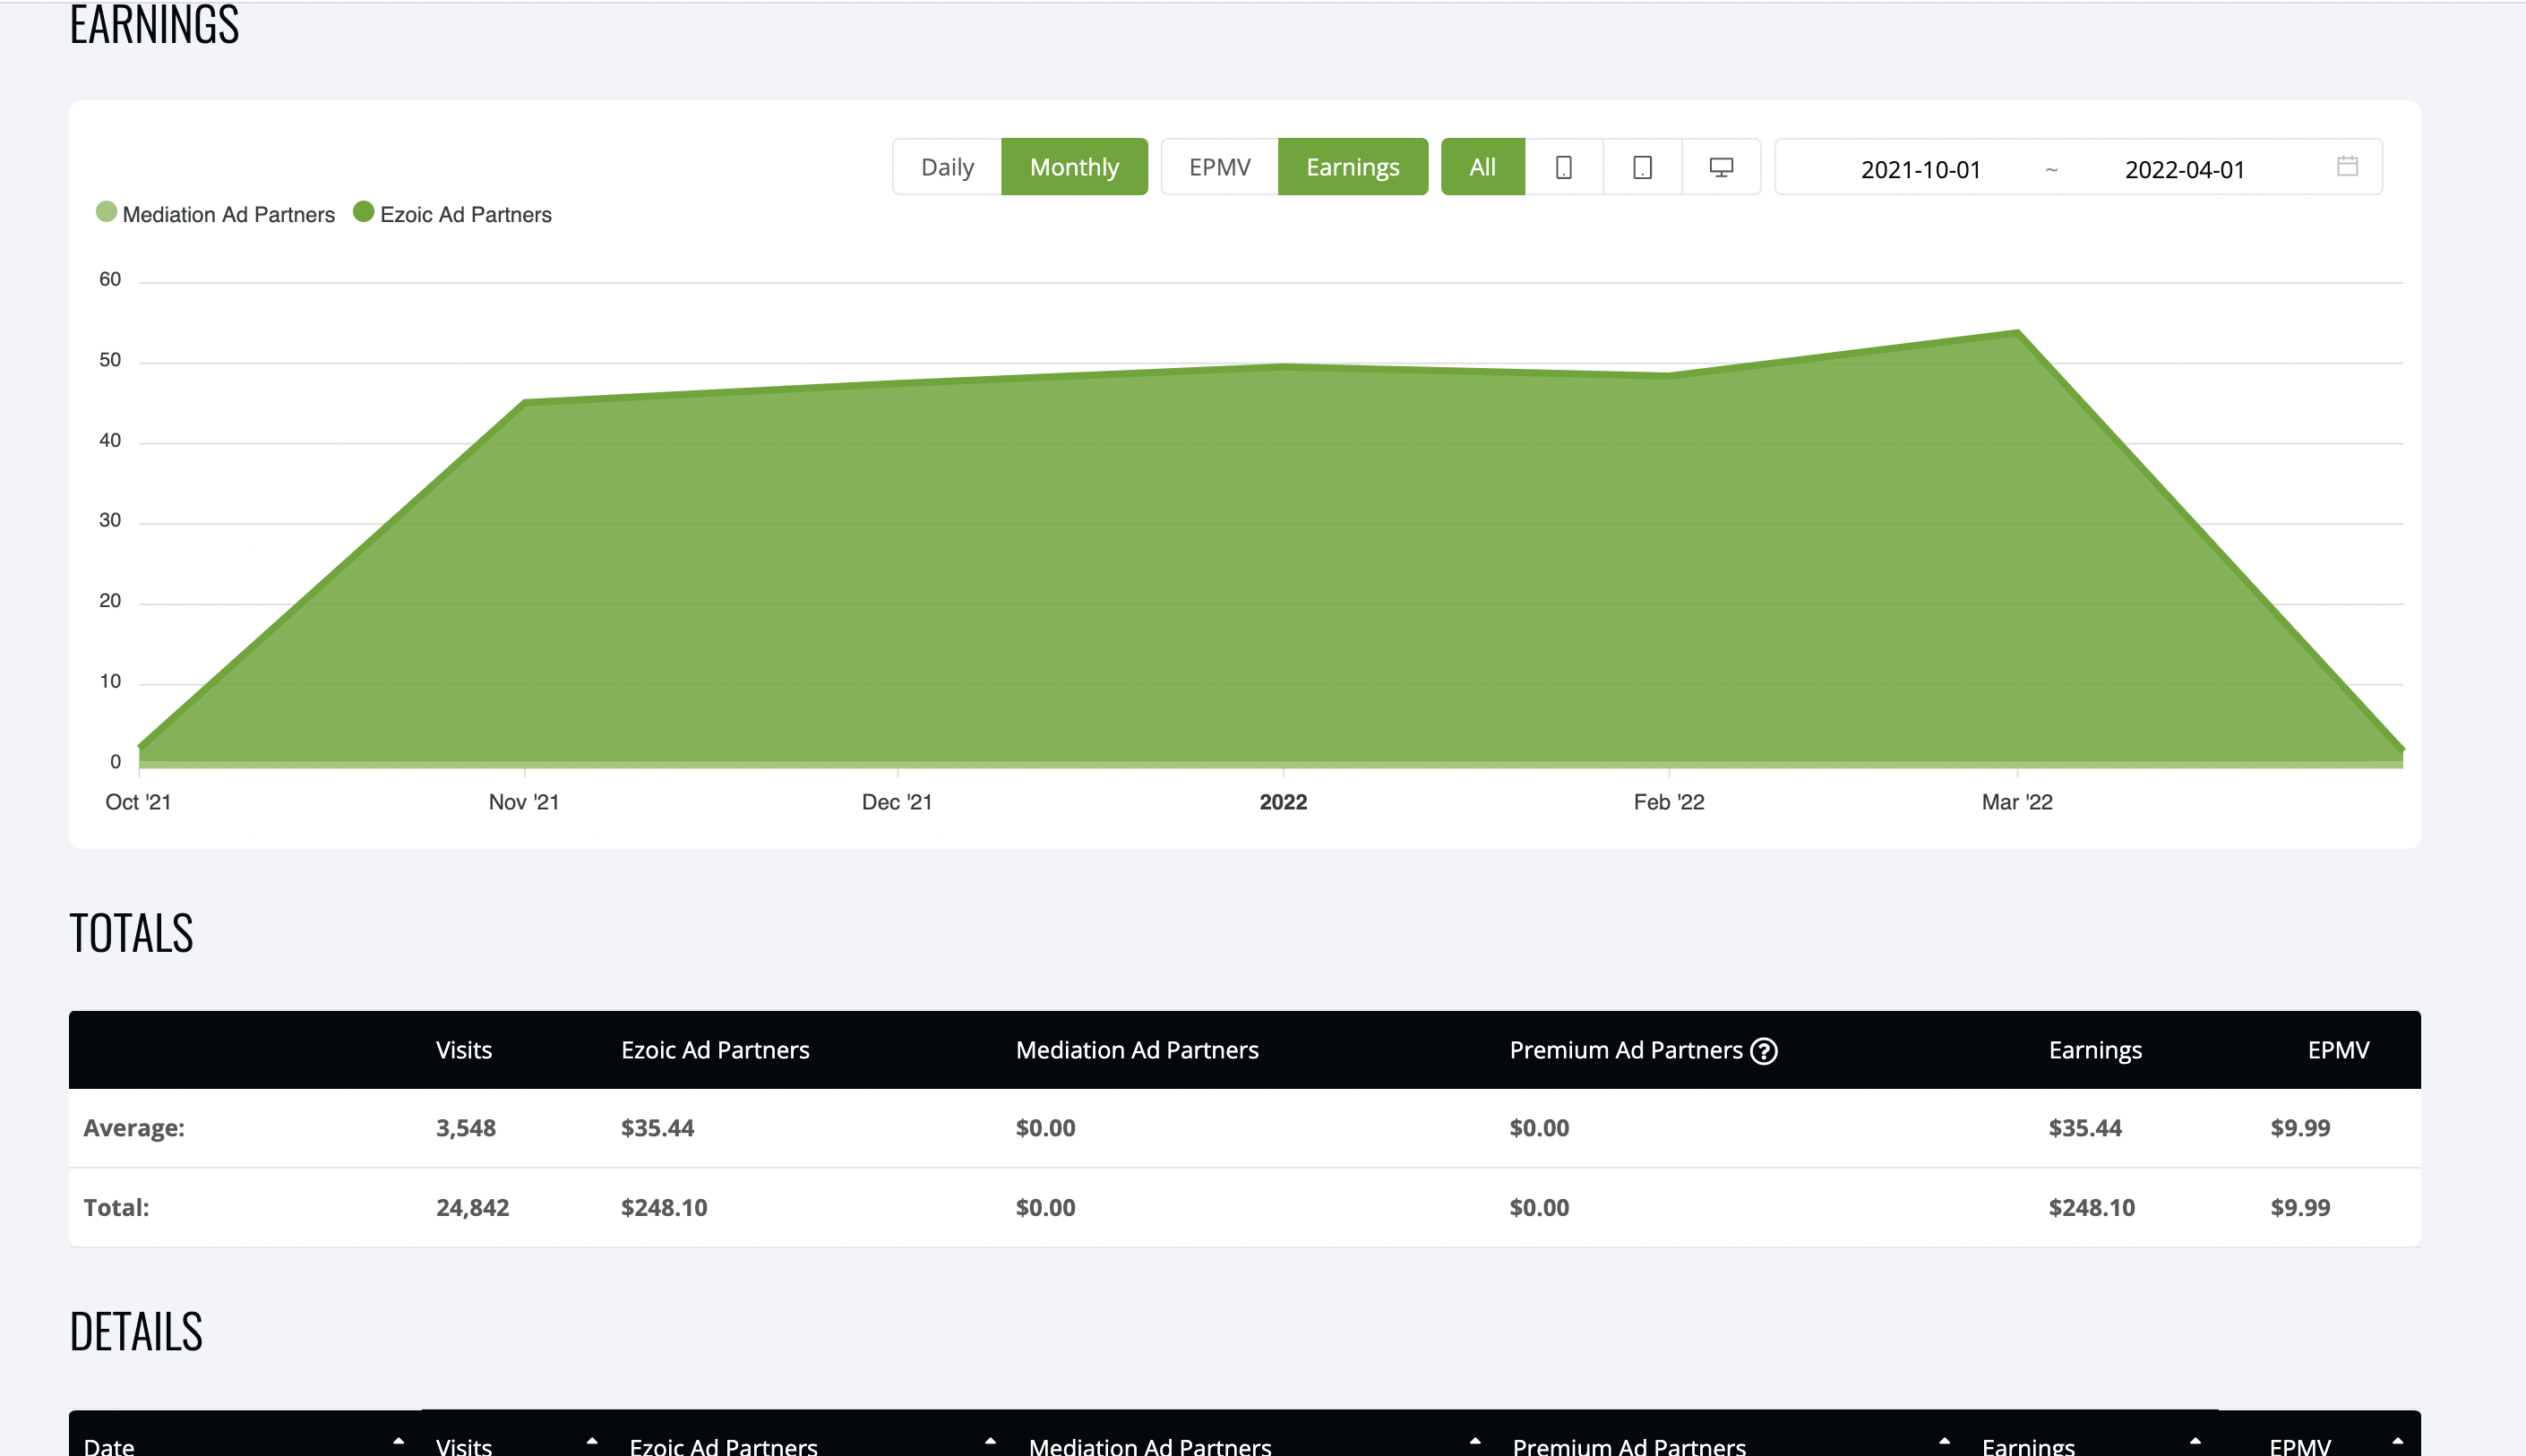Screen dimensions: 2526x1456
Task: Click Nov '21 data point on chart
Action: (525, 402)
